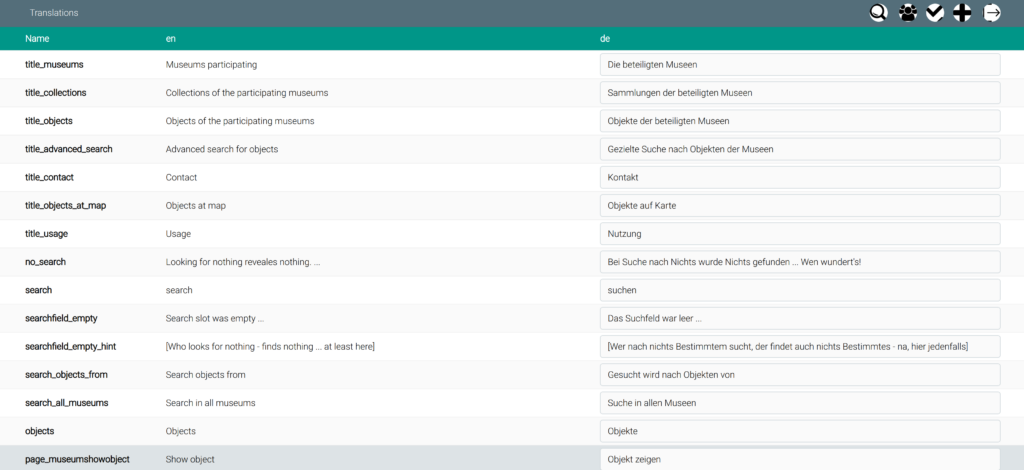The width and height of the screenshot is (1024, 470).
Task: Click the German 'suchen' input field
Action: point(800,290)
